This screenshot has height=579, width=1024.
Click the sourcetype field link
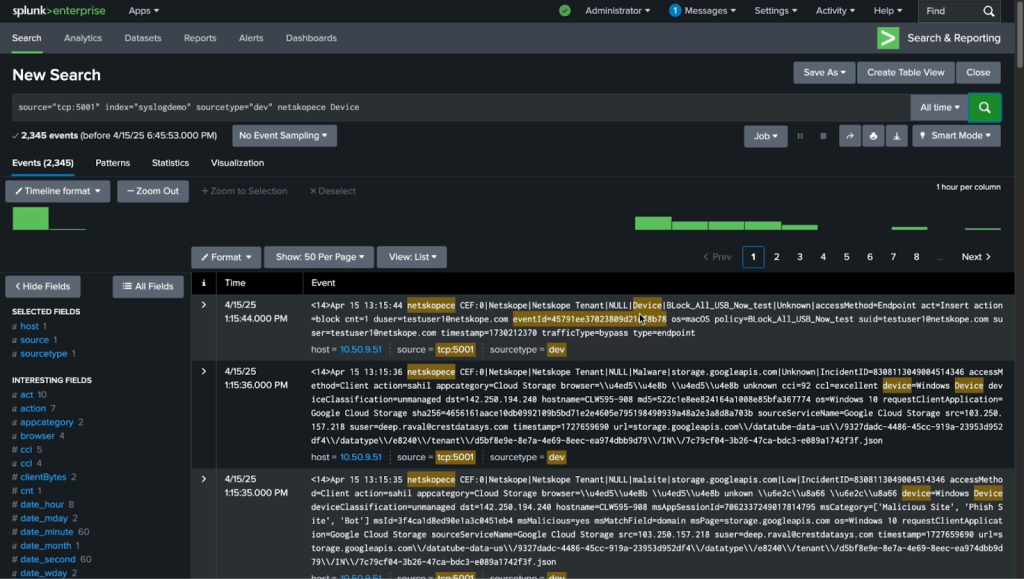[x=44, y=354]
